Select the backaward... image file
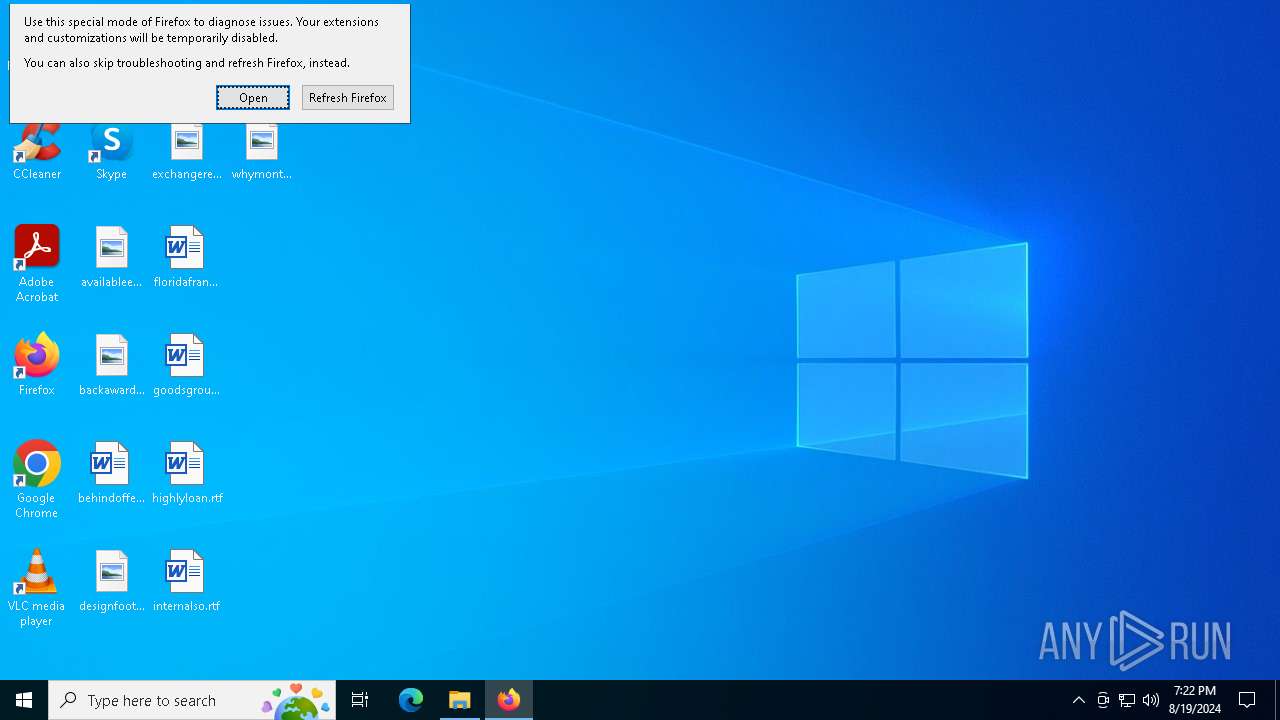 click(x=111, y=365)
